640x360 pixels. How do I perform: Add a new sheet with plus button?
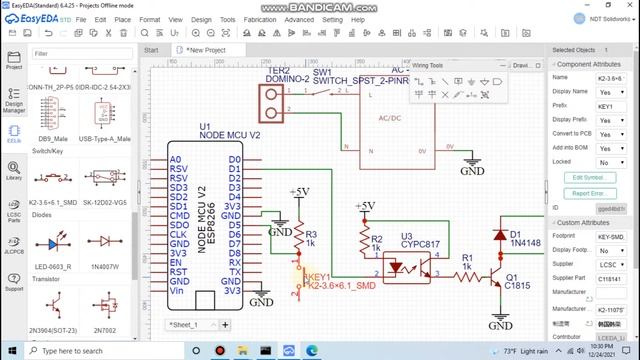225,325
